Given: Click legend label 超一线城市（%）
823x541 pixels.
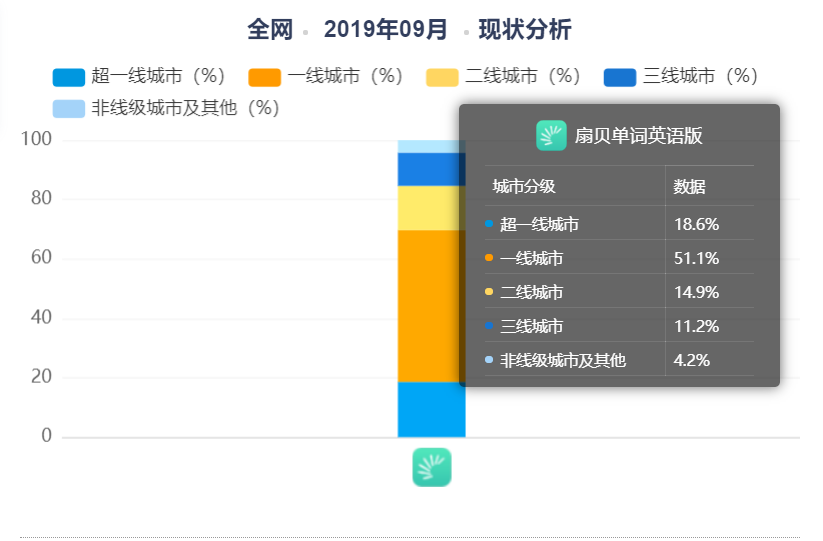Looking at the screenshot, I should (x=159, y=76).
